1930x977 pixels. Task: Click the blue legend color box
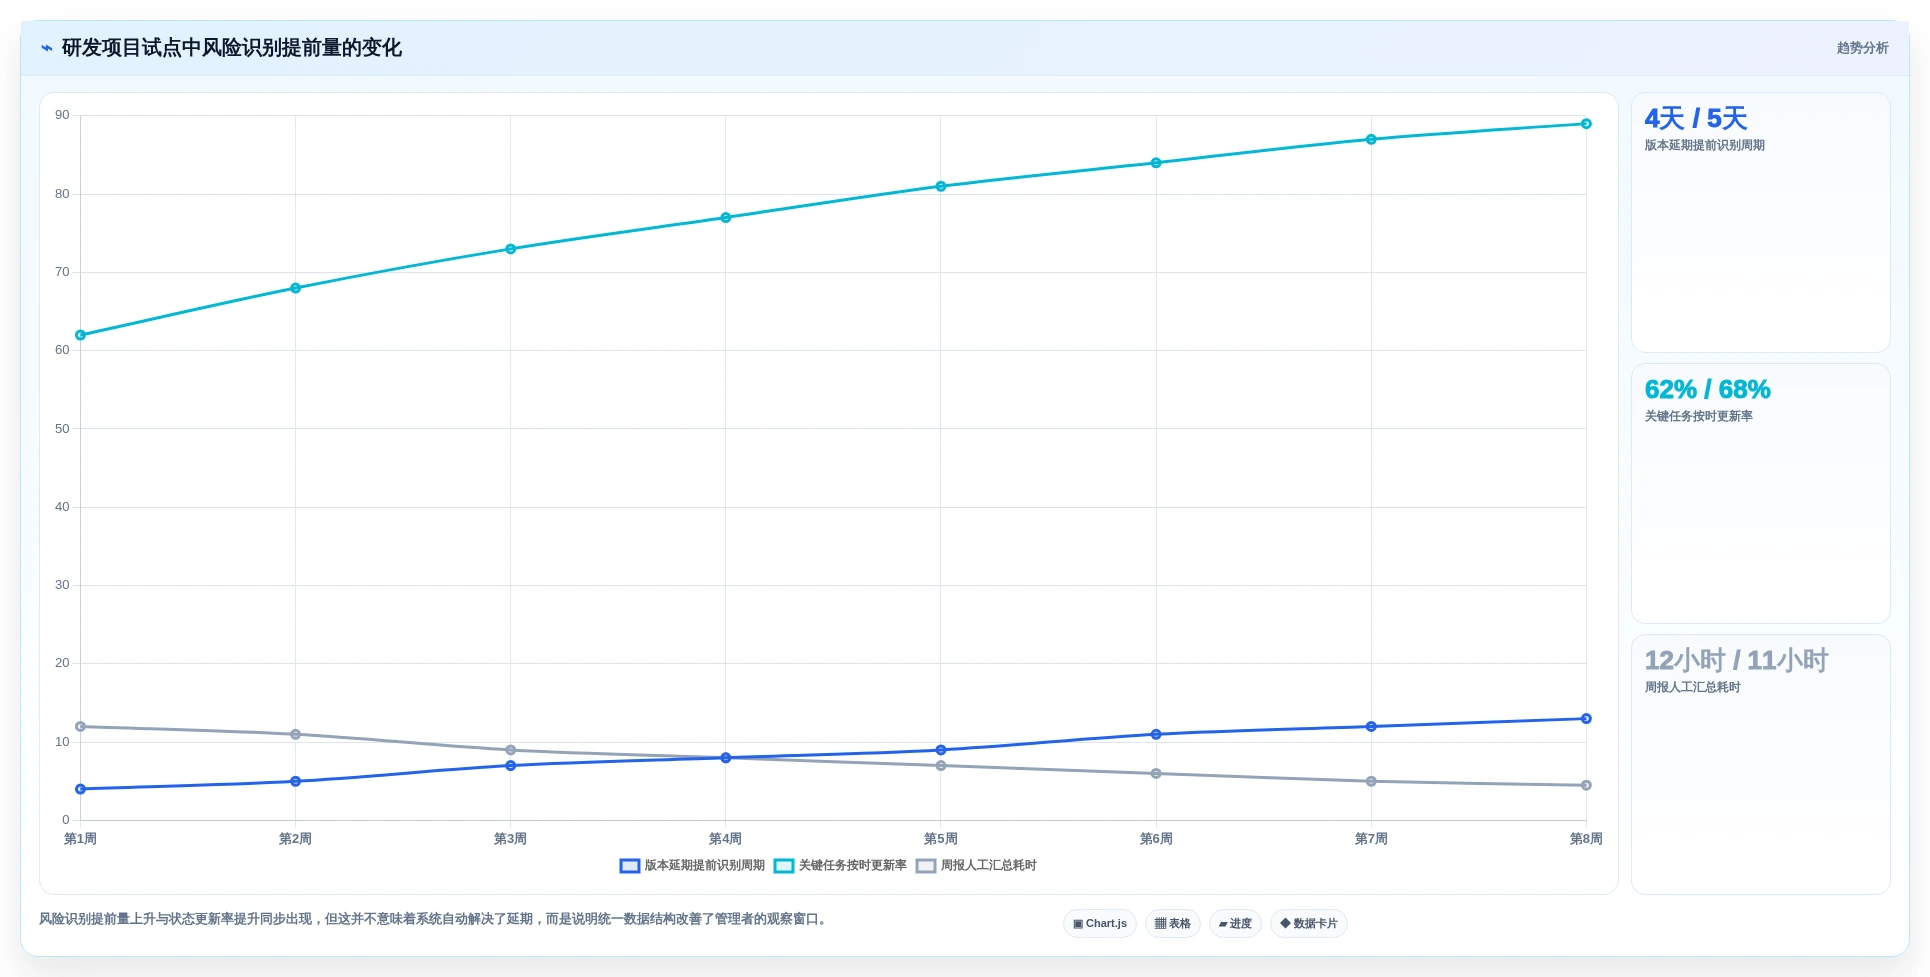pyautogui.click(x=630, y=866)
